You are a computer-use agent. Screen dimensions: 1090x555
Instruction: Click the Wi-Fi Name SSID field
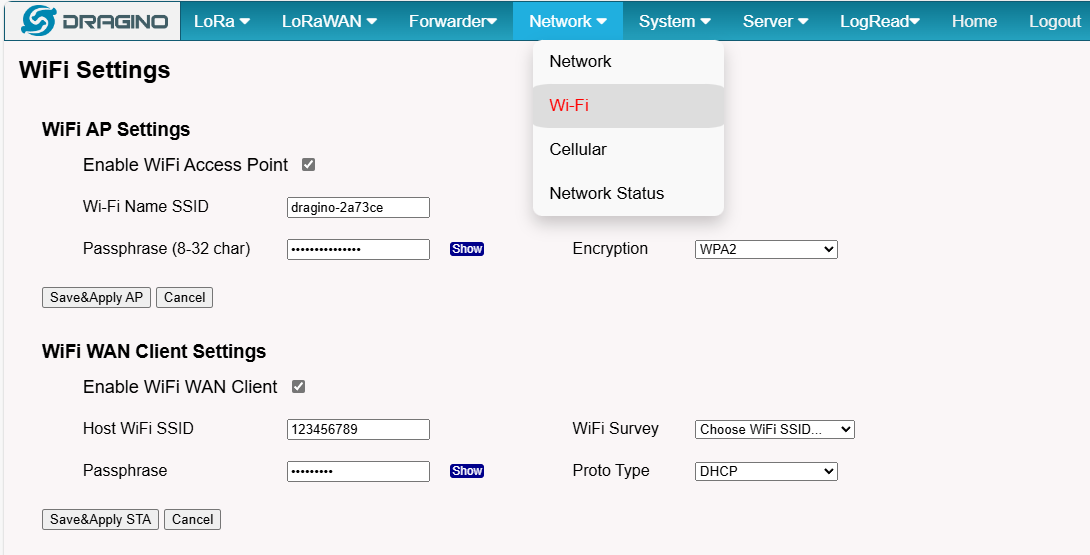(358, 207)
